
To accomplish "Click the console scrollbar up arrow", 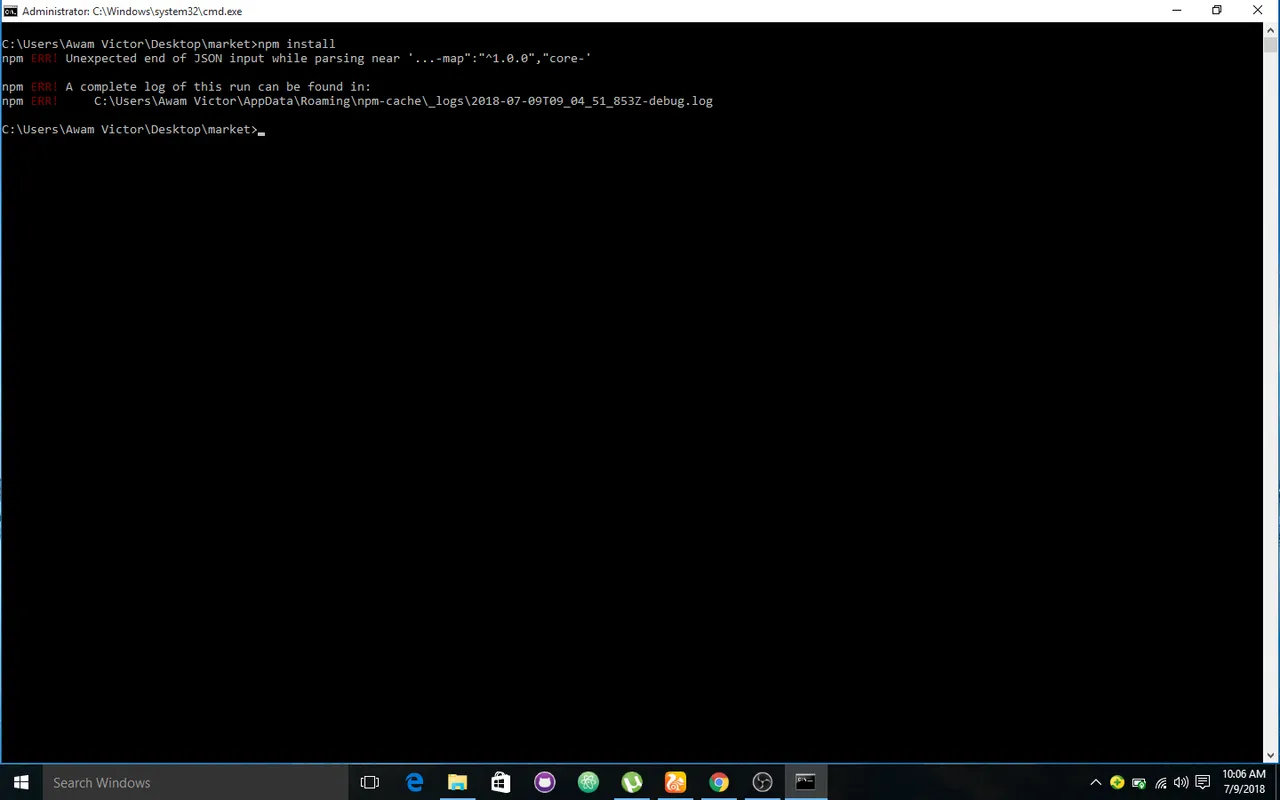I will [x=1271, y=30].
